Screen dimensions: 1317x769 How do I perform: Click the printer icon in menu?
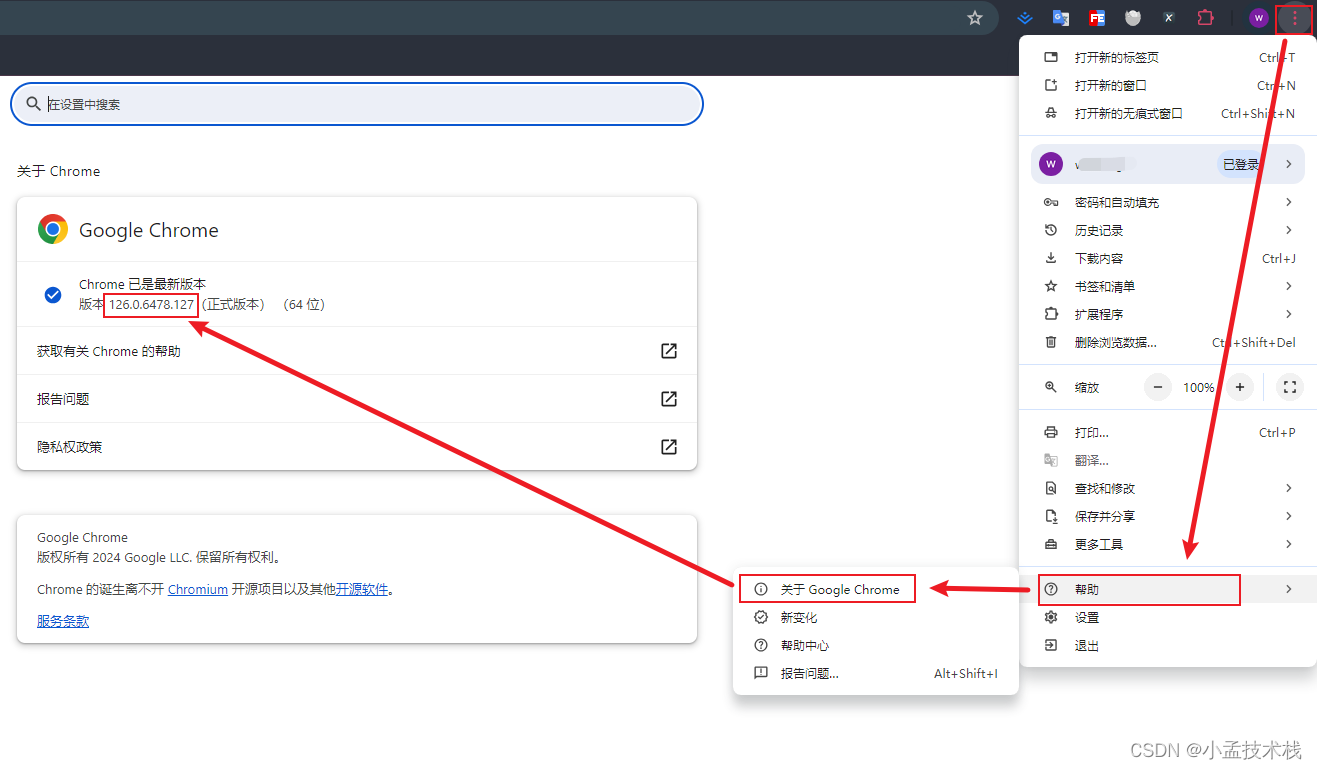(1051, 432)
